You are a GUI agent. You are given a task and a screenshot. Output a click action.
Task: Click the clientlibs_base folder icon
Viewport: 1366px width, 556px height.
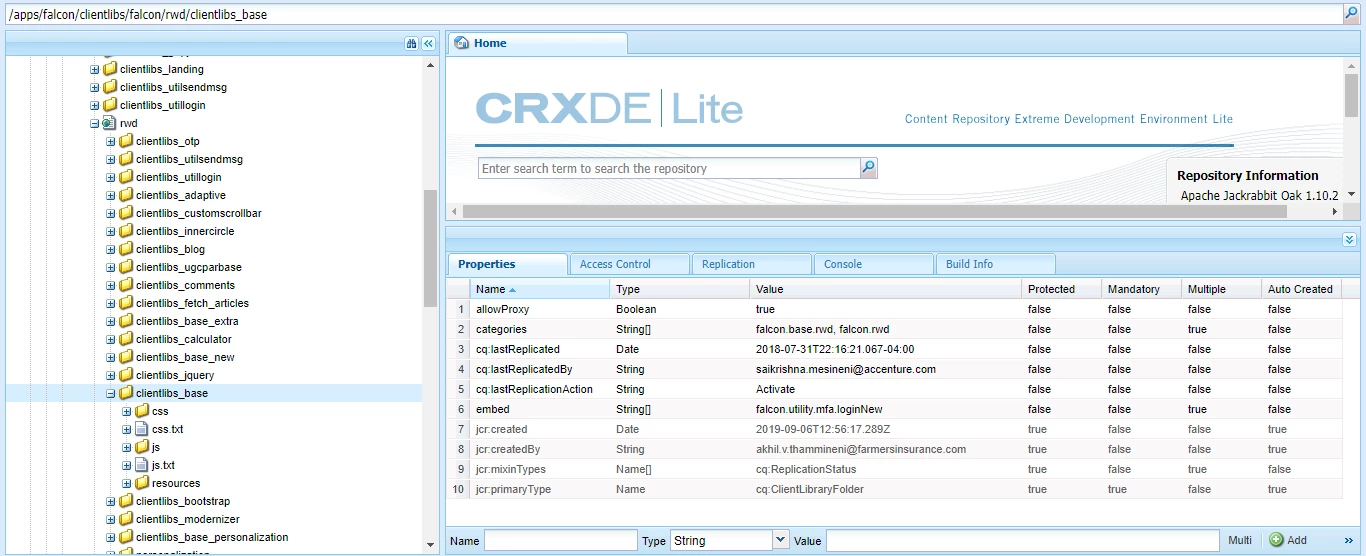point(126,393)
